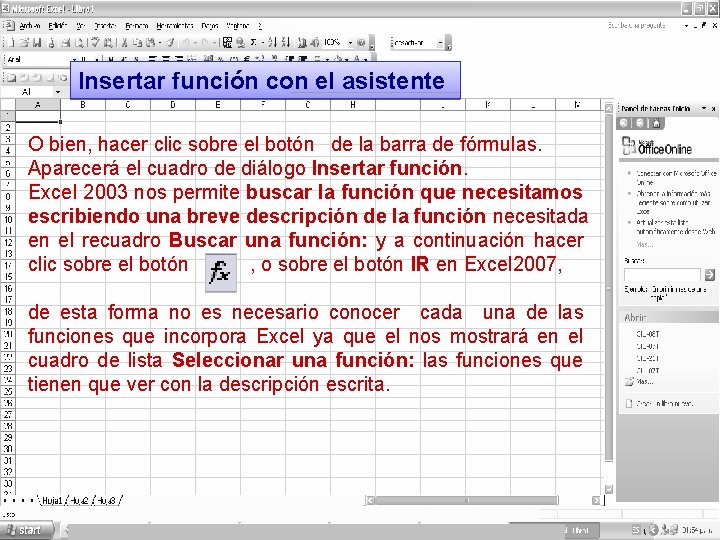Click the system tray clock
720x540 pixels.
coord(698,530)
